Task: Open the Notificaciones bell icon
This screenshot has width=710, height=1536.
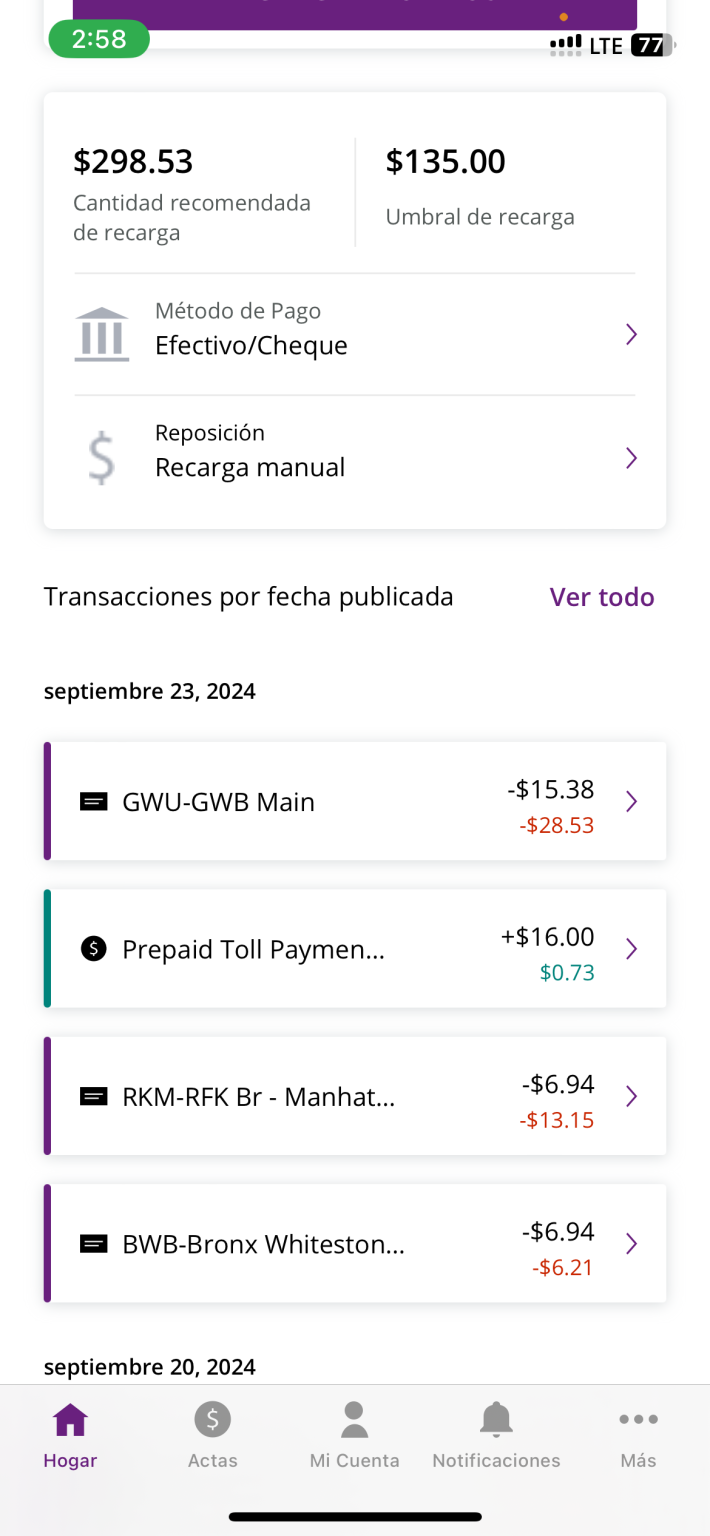Action: coord(496,1419)
